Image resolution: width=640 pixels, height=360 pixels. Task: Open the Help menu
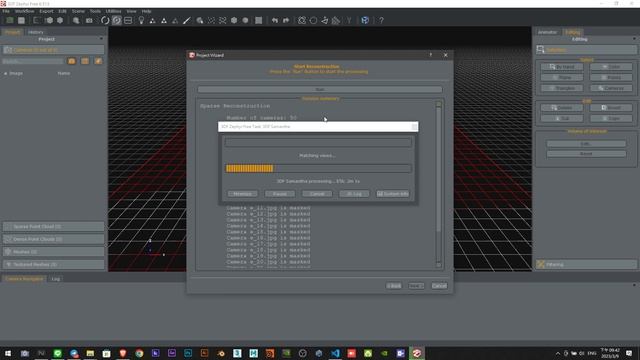146,11
